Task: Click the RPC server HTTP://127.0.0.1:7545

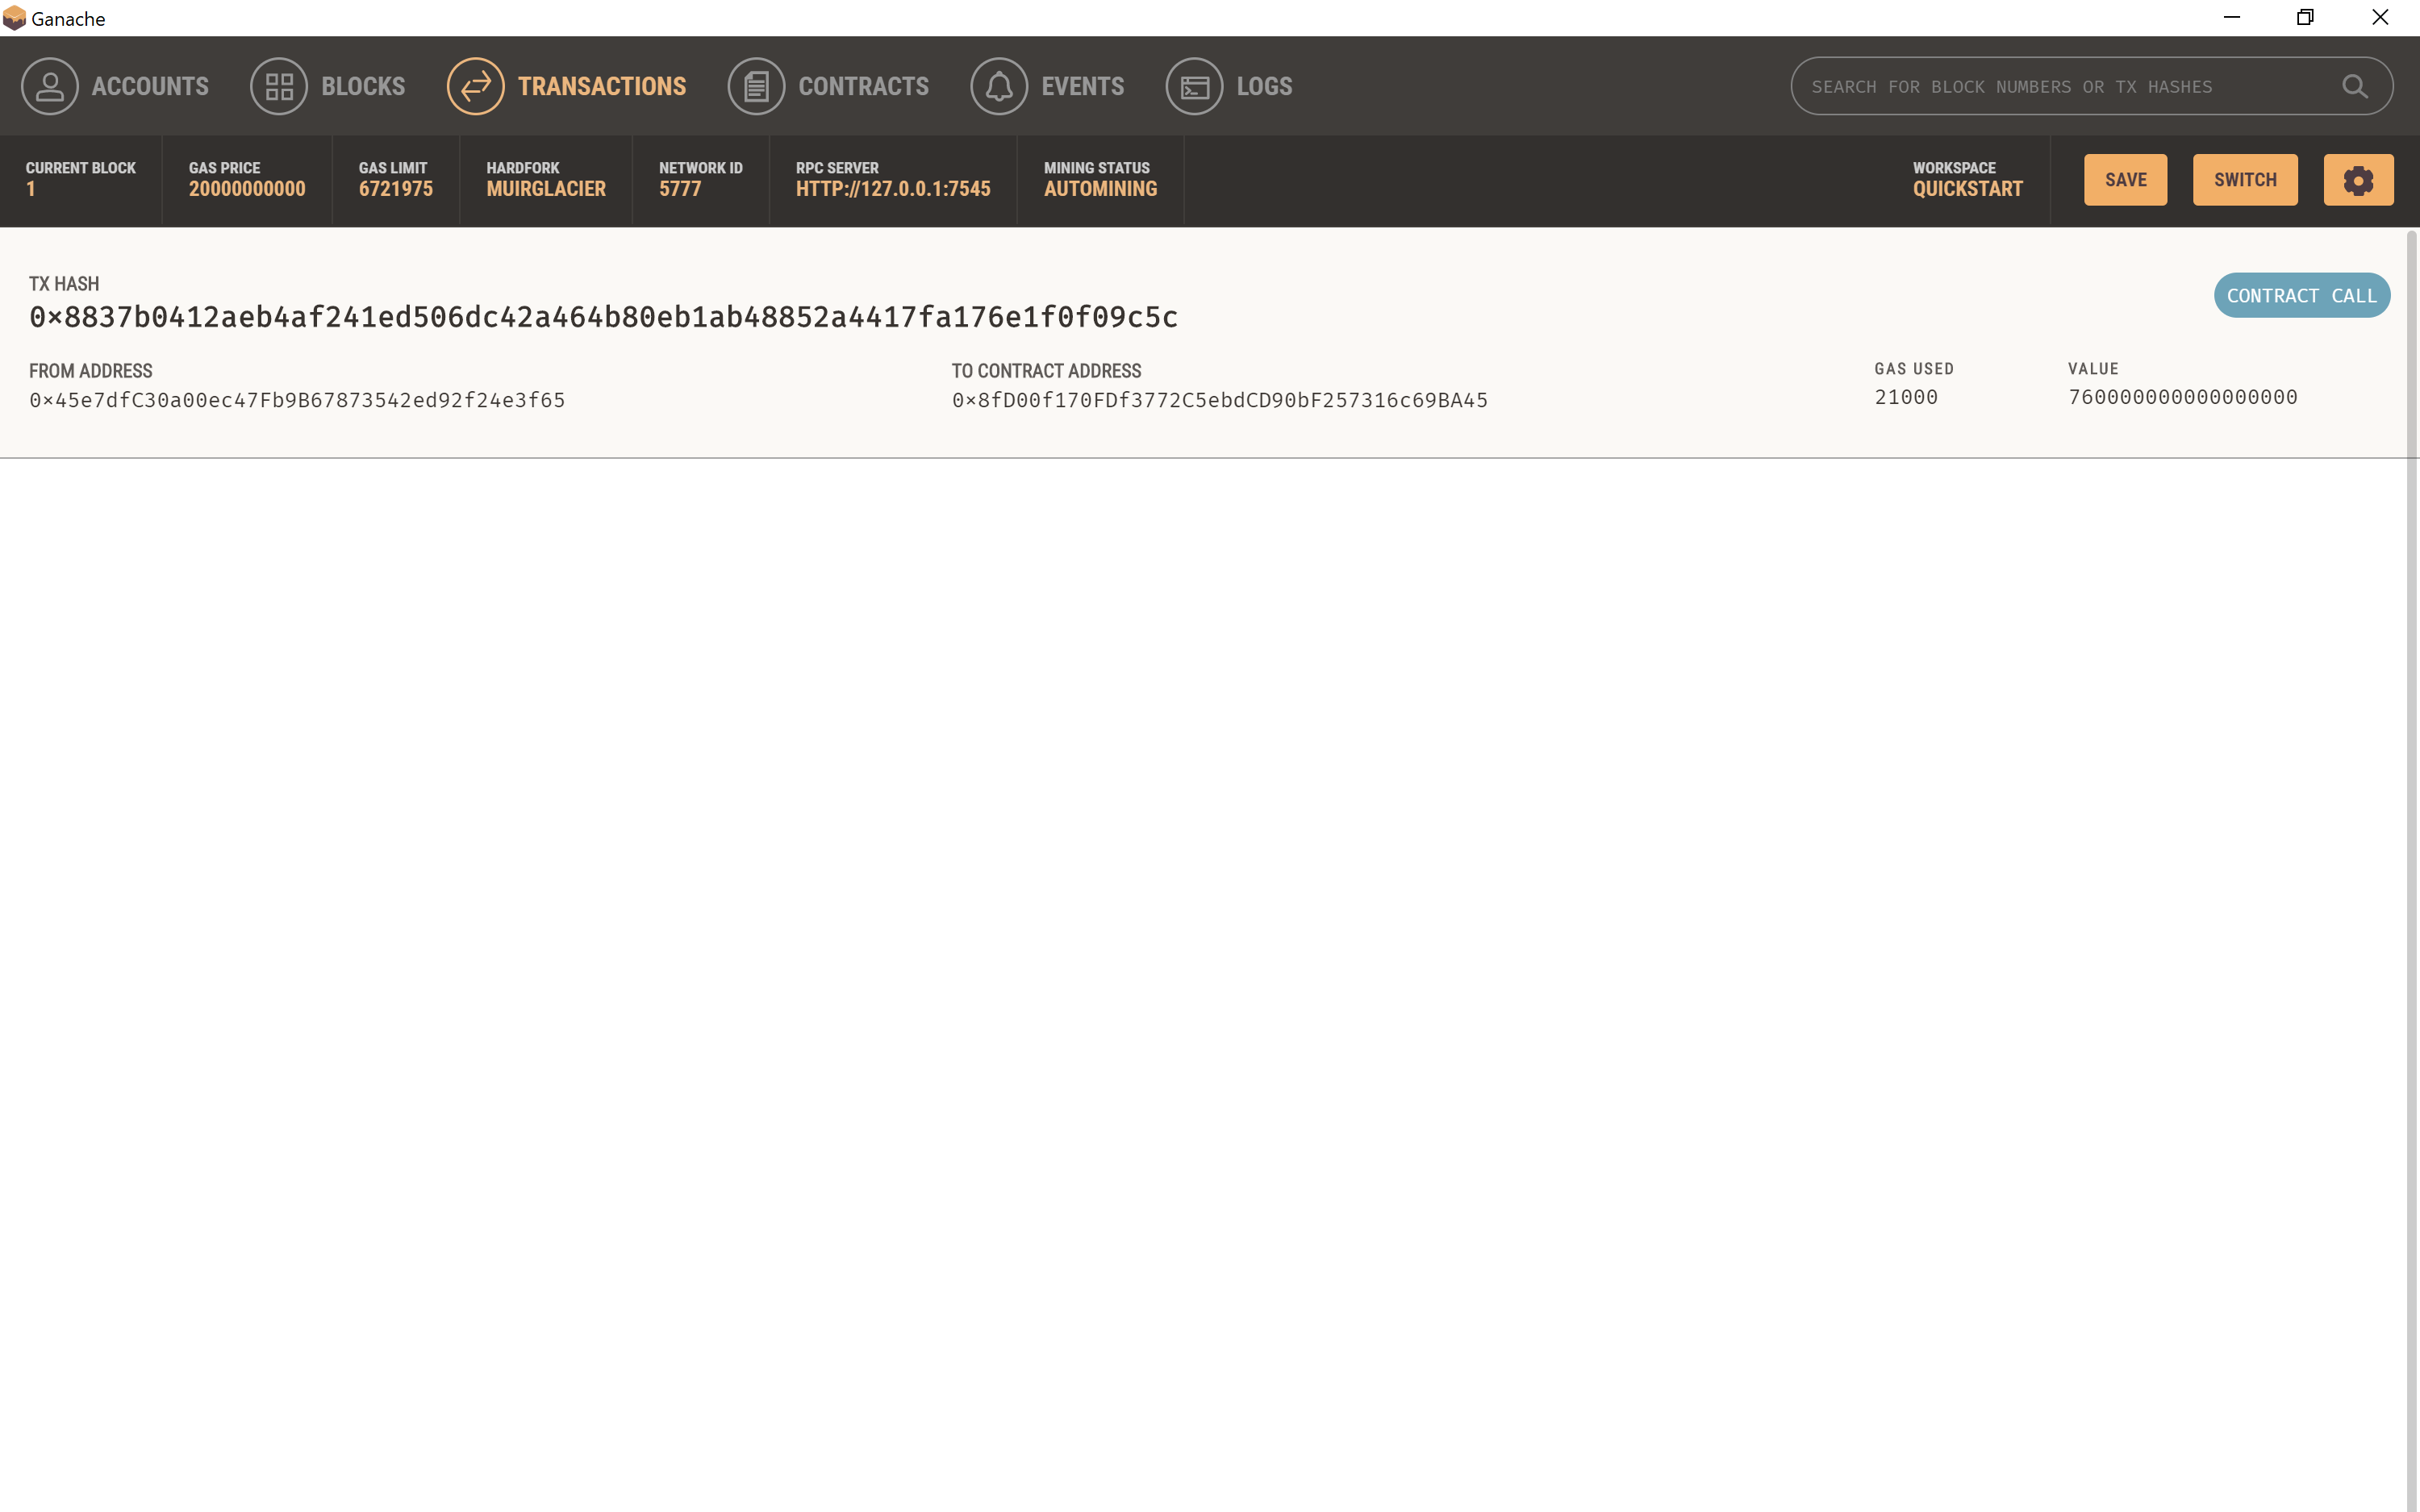Action: pyautogui.click(x=893, y=189)
